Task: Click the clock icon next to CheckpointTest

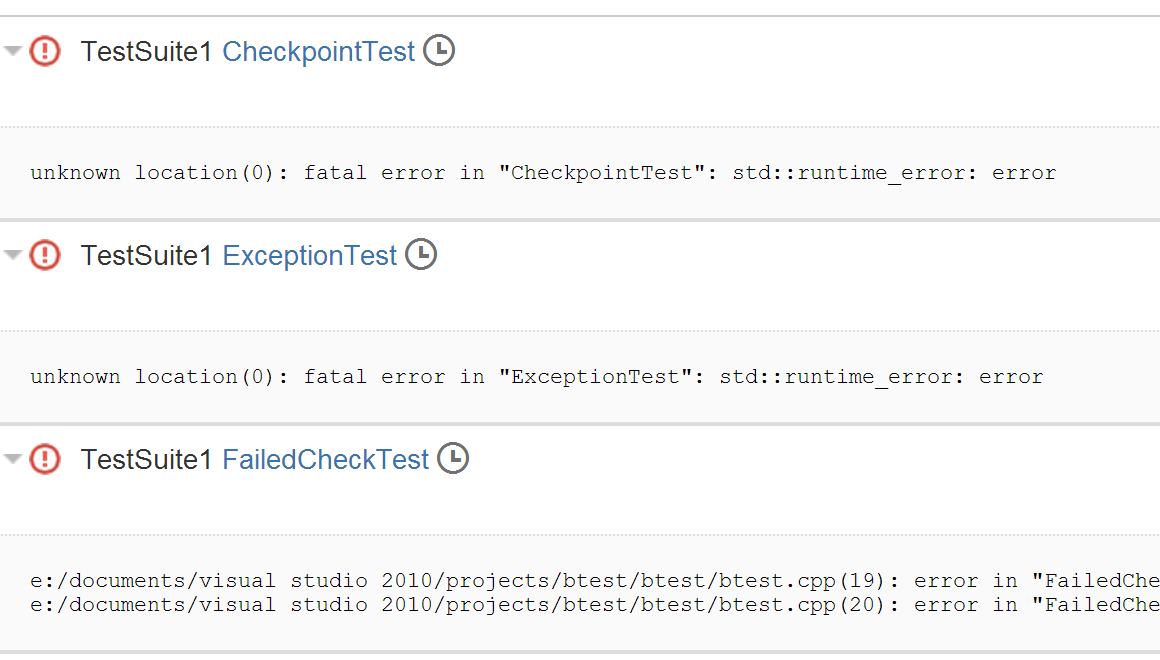Action: coord(439,50)
